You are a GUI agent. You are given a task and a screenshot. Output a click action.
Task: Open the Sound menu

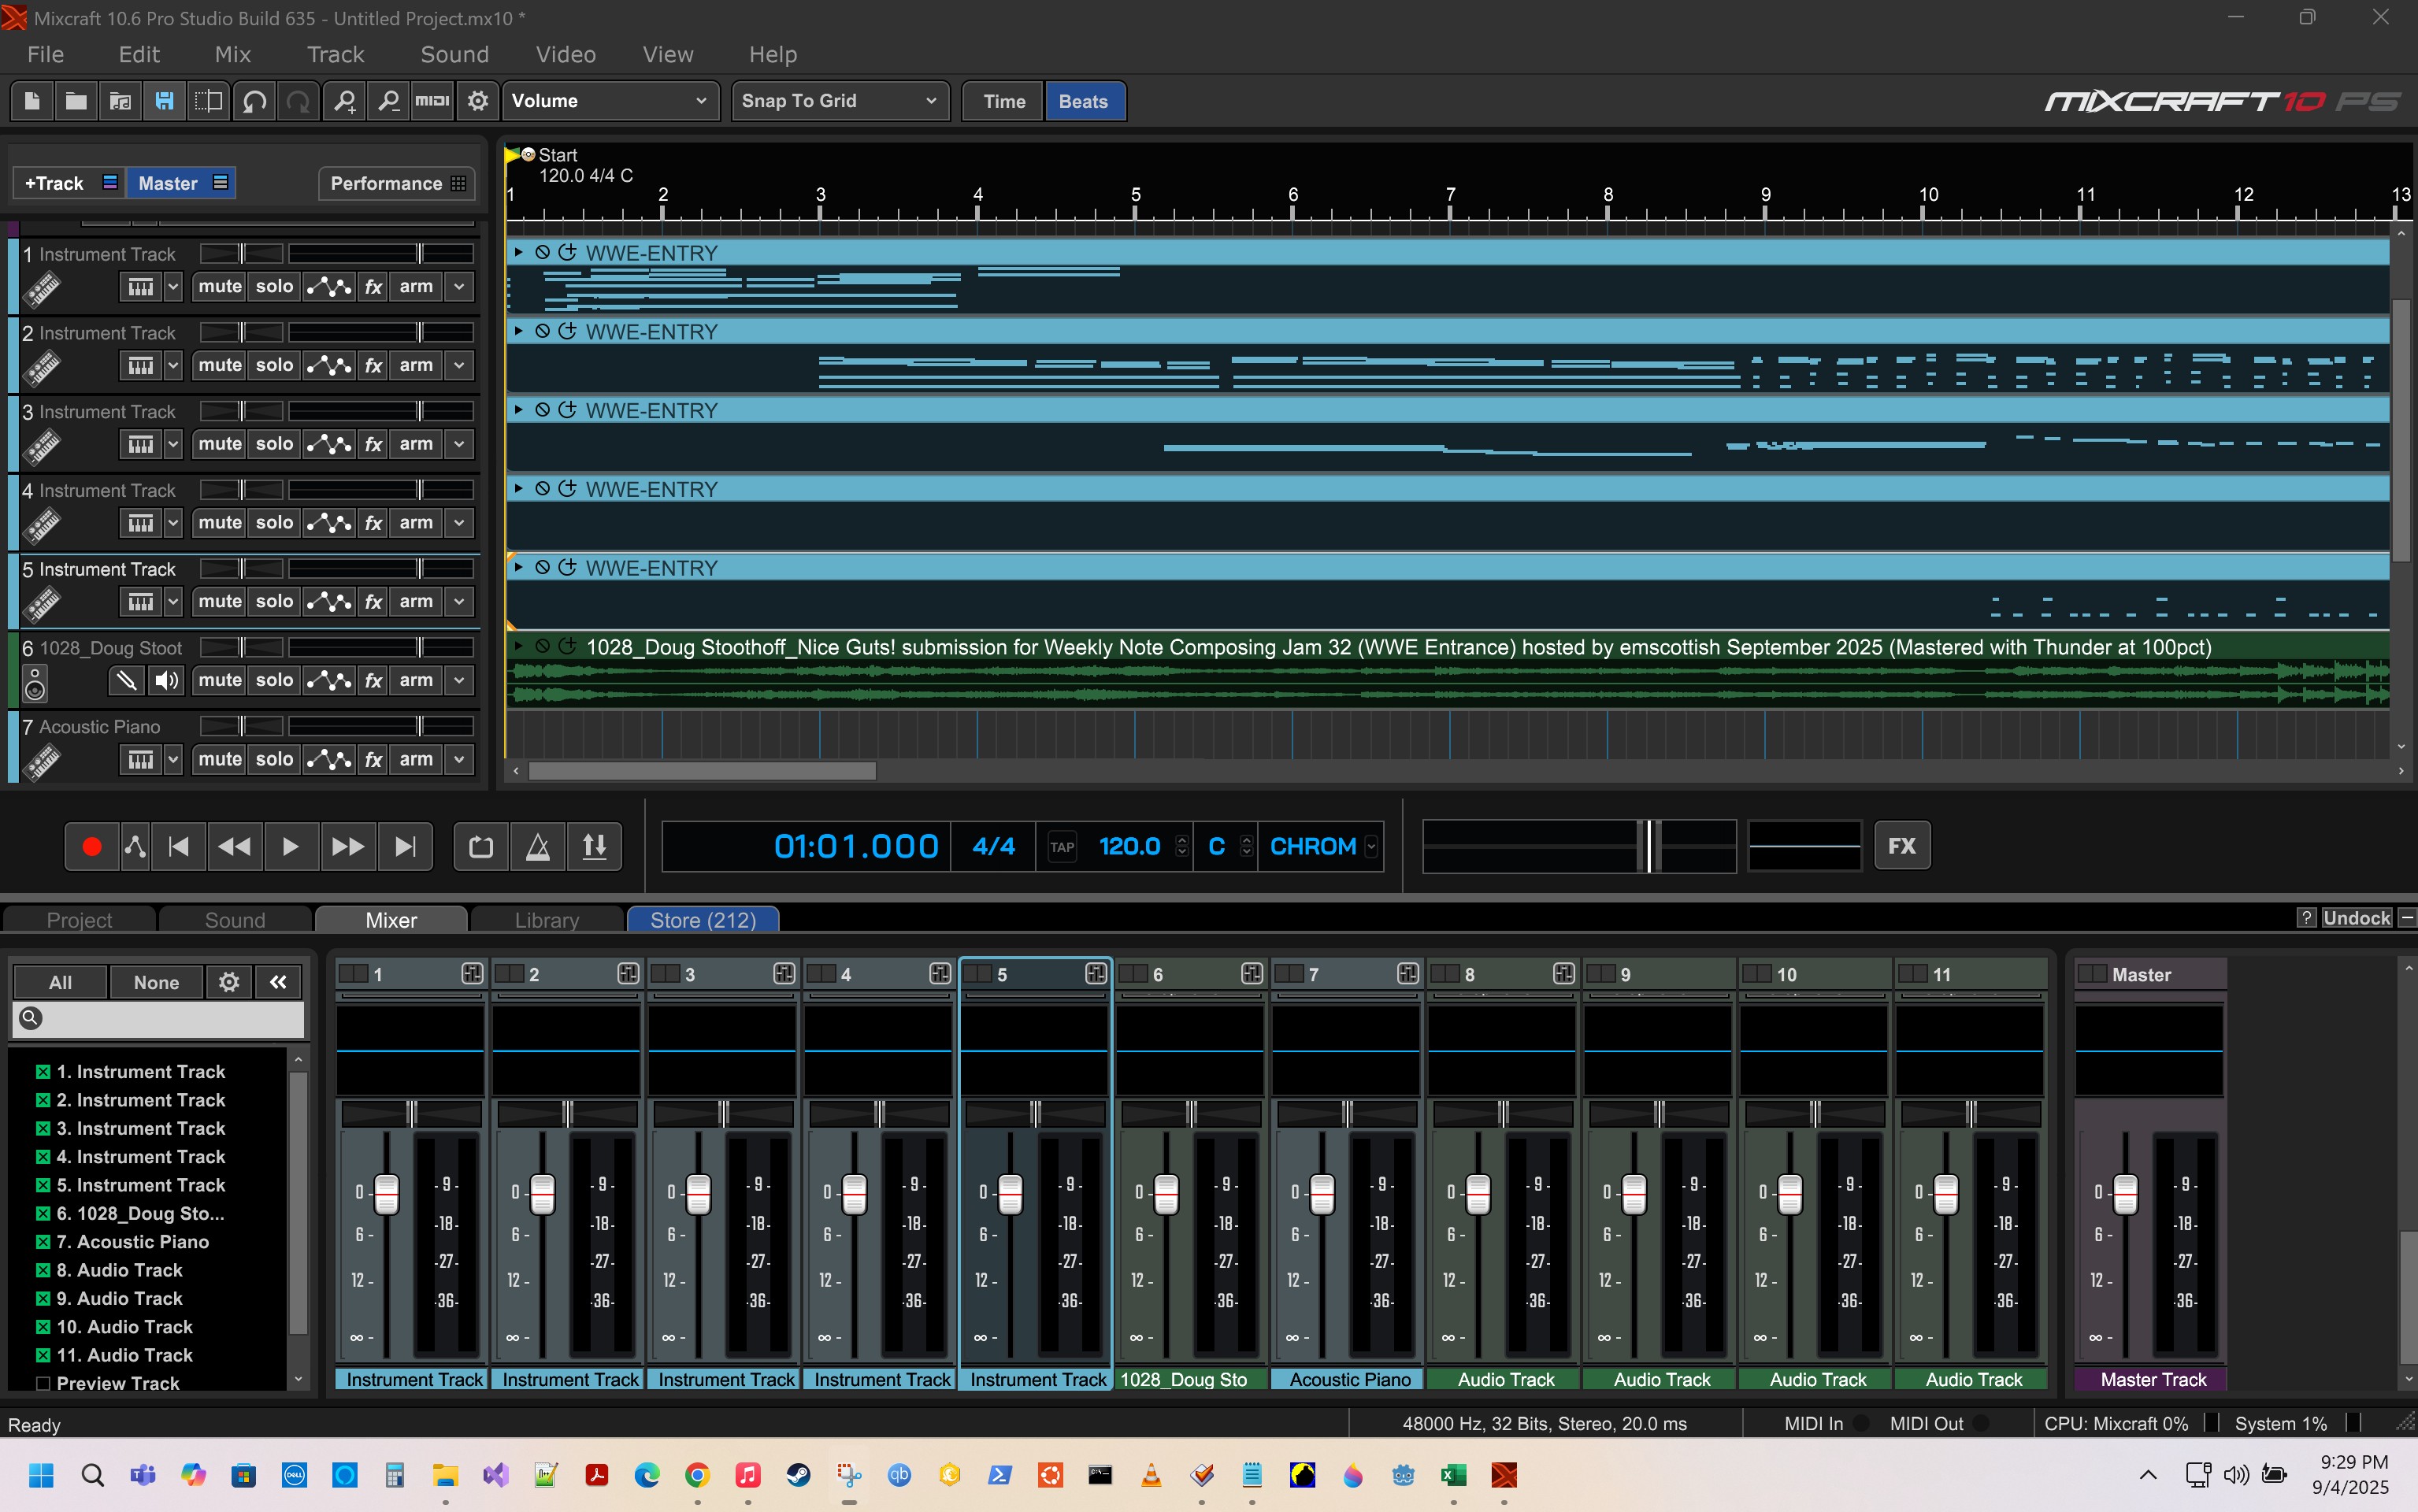click(454, 54)
